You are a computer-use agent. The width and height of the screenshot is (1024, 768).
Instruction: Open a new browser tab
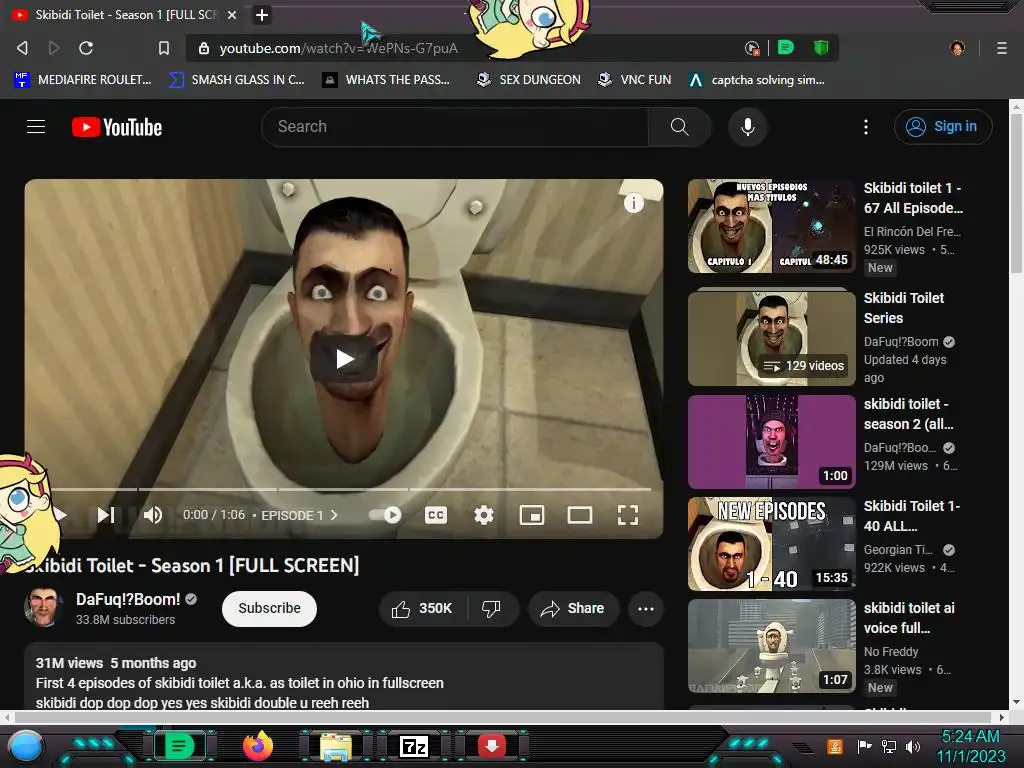[x=261, y=14]
